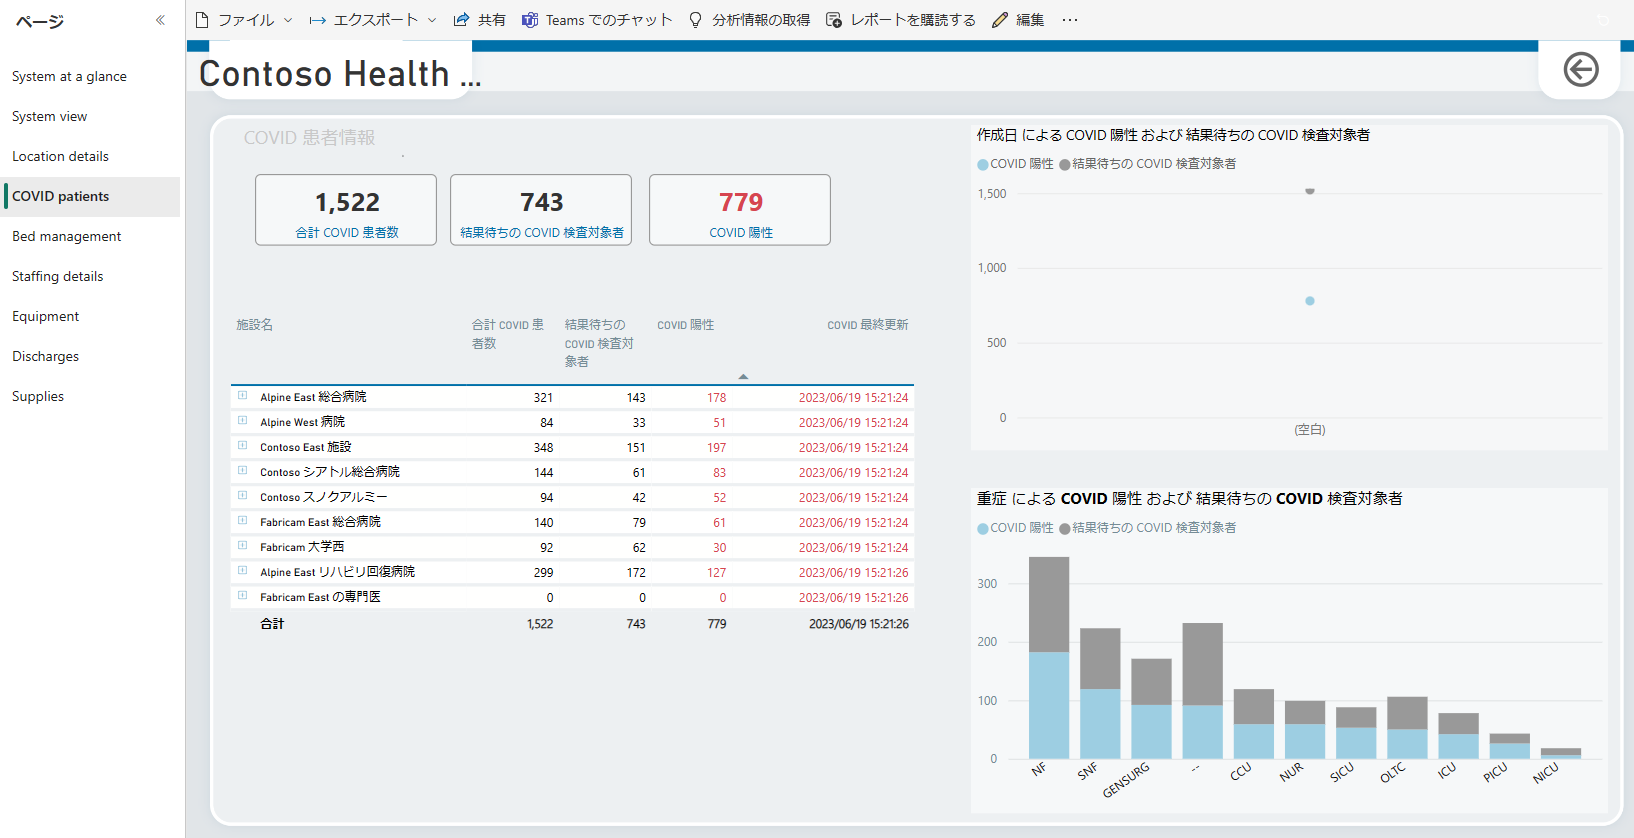Open System view page
Screen dimensions: 1634x838
coord(90,116)
